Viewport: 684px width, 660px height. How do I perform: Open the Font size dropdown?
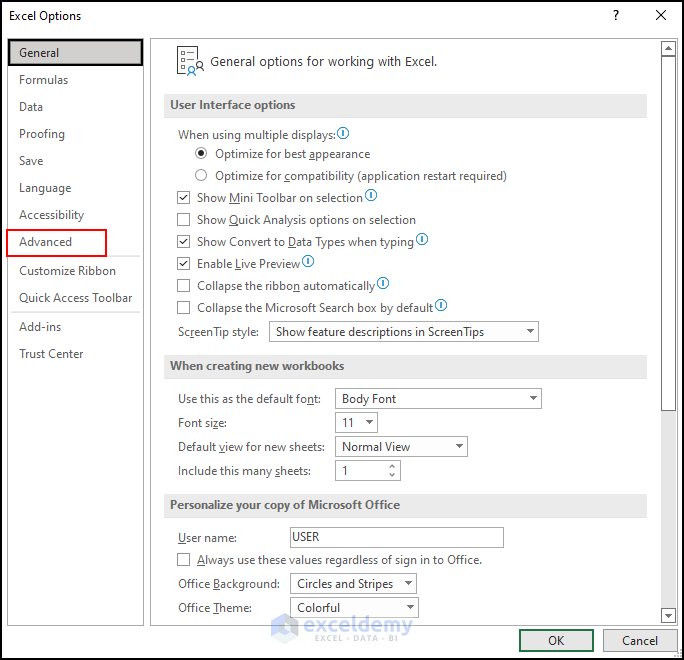tap(356, 422)
